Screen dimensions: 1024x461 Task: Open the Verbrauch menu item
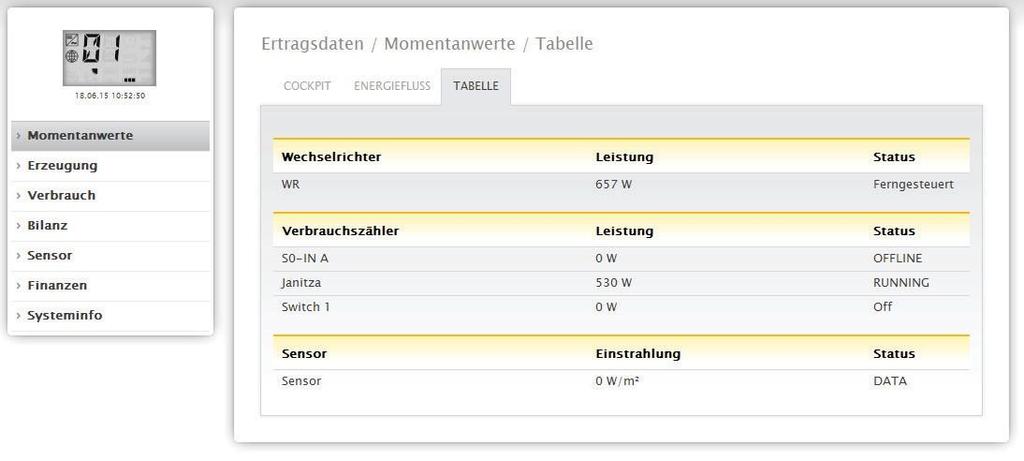click(110, 196)
